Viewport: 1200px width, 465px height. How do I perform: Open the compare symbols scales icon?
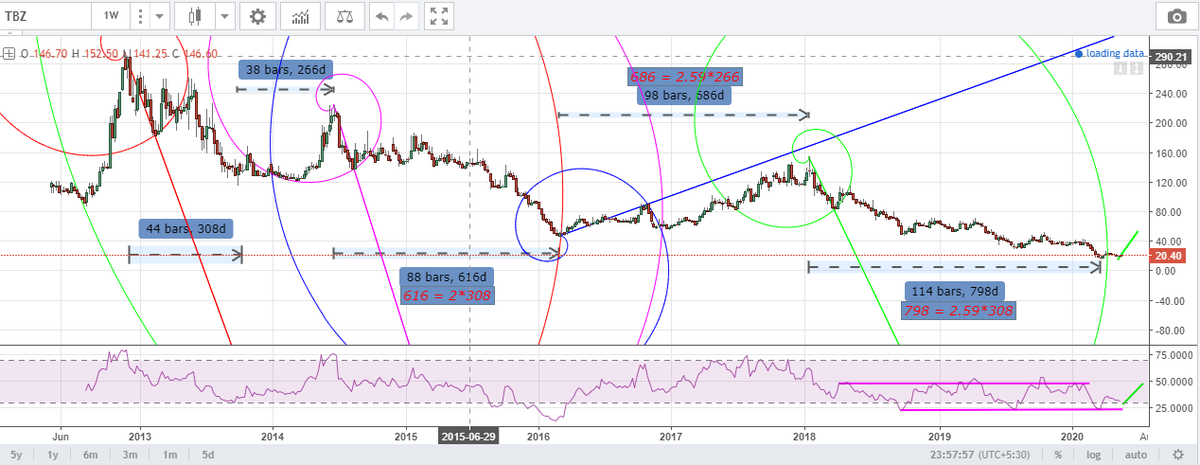click(345, 16)
